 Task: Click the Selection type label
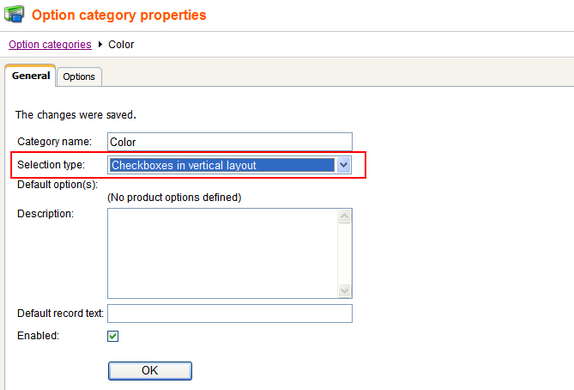point(51,165)
